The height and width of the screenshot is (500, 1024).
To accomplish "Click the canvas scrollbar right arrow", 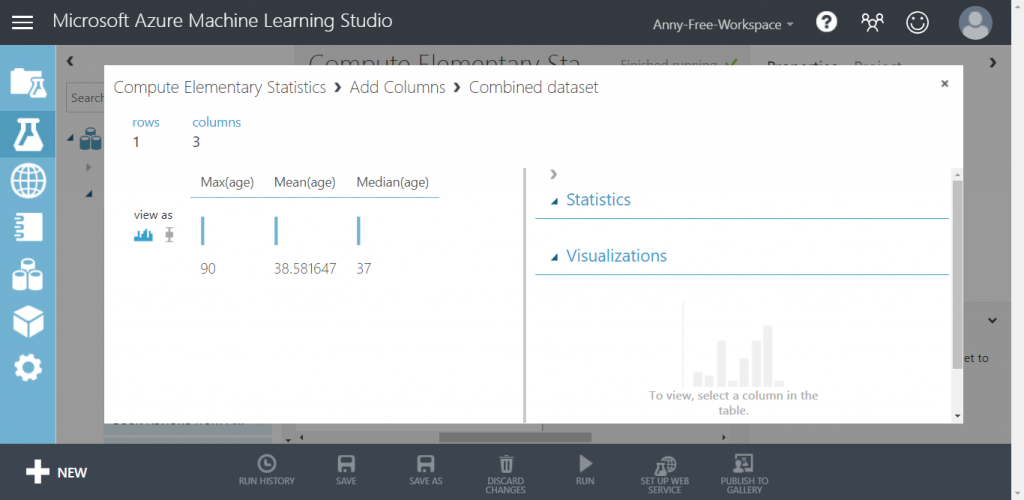I will tap(724, 437).
